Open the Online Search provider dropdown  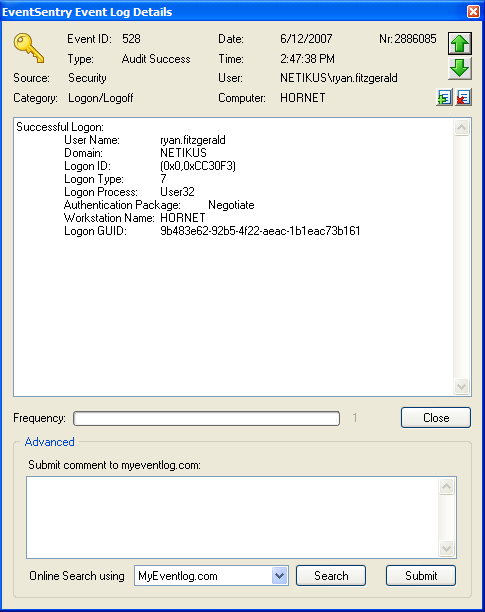point(279,576)
